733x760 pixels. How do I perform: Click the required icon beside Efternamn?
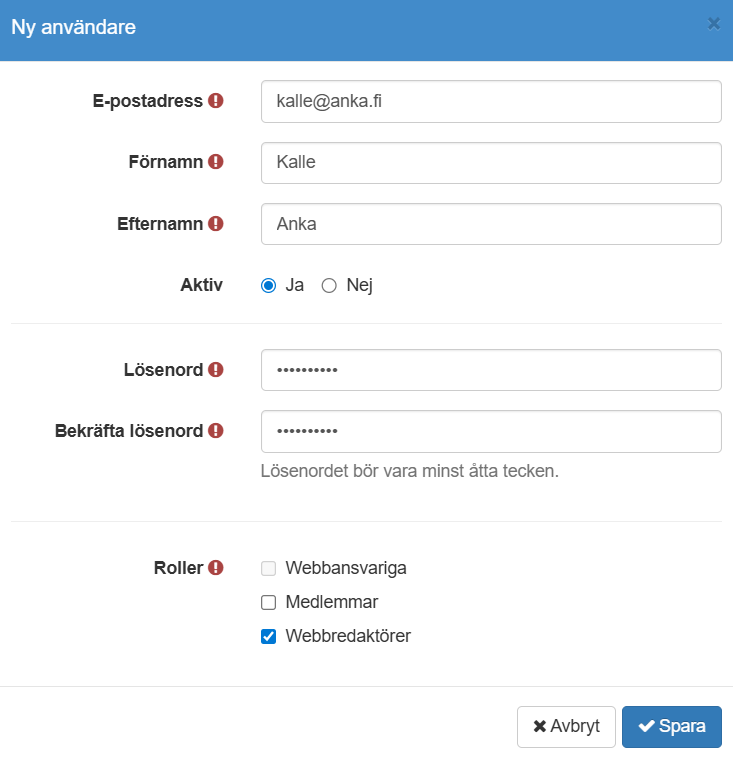tap(216, 224)
